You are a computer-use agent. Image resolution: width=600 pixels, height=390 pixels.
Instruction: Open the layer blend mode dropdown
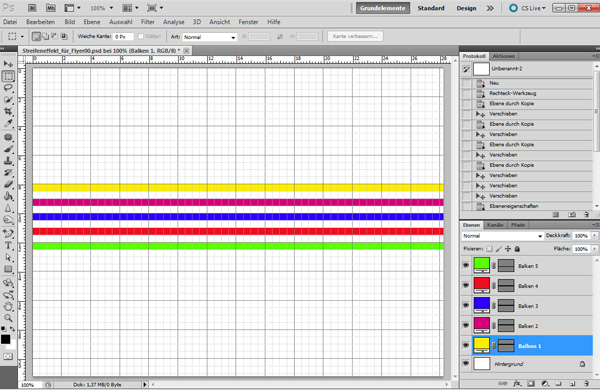[x=502, y=236]
